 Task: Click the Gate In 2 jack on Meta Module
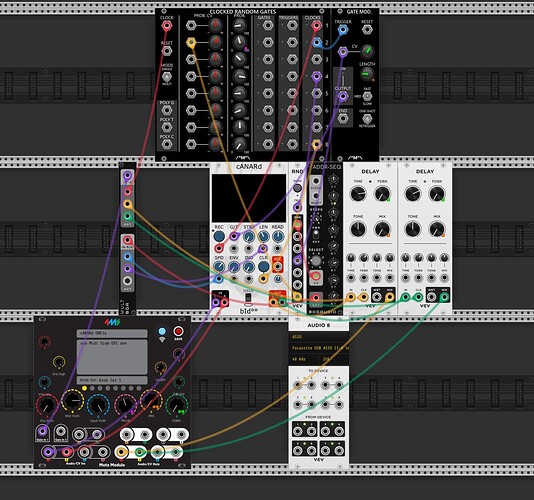click(61, 432)
